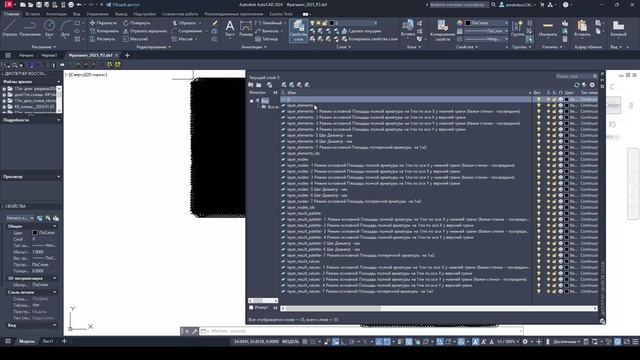Select the Круг circle tool

(x=49, y=29)
